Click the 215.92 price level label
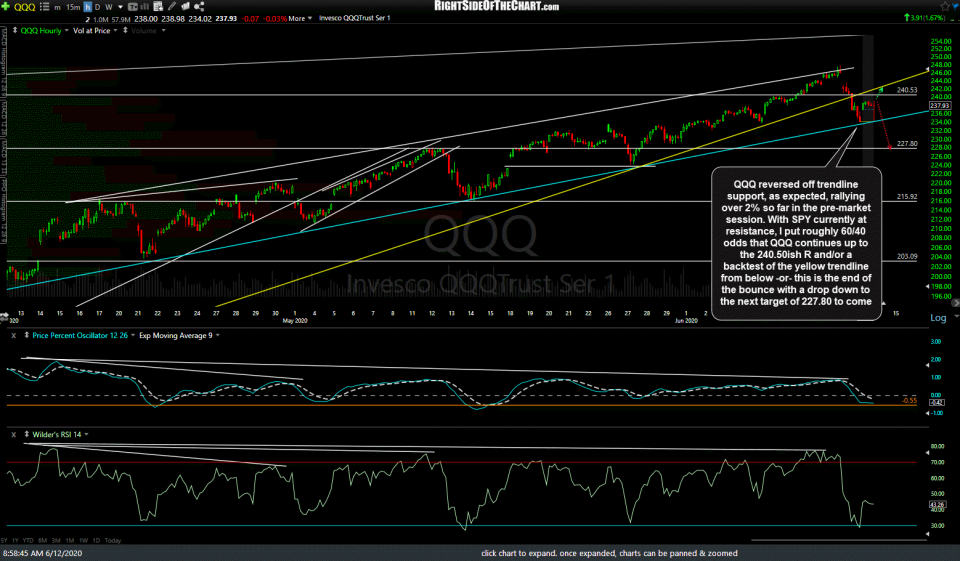 click(x=907, y=197)
